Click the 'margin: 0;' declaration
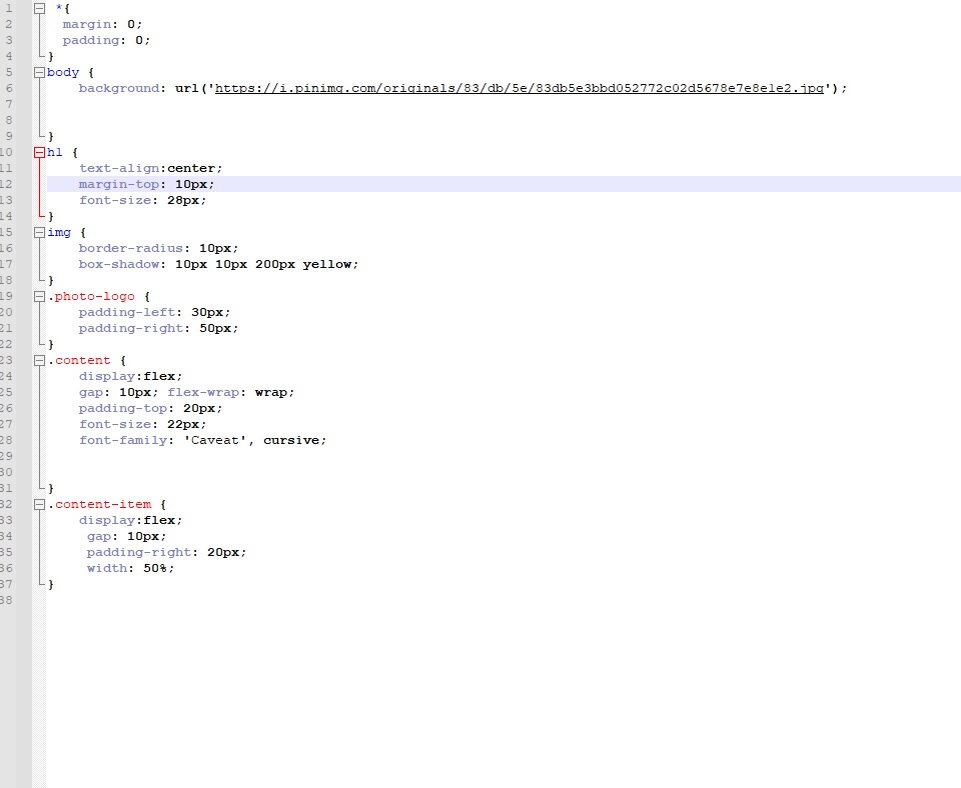961x788 pixels. [102, 25]
